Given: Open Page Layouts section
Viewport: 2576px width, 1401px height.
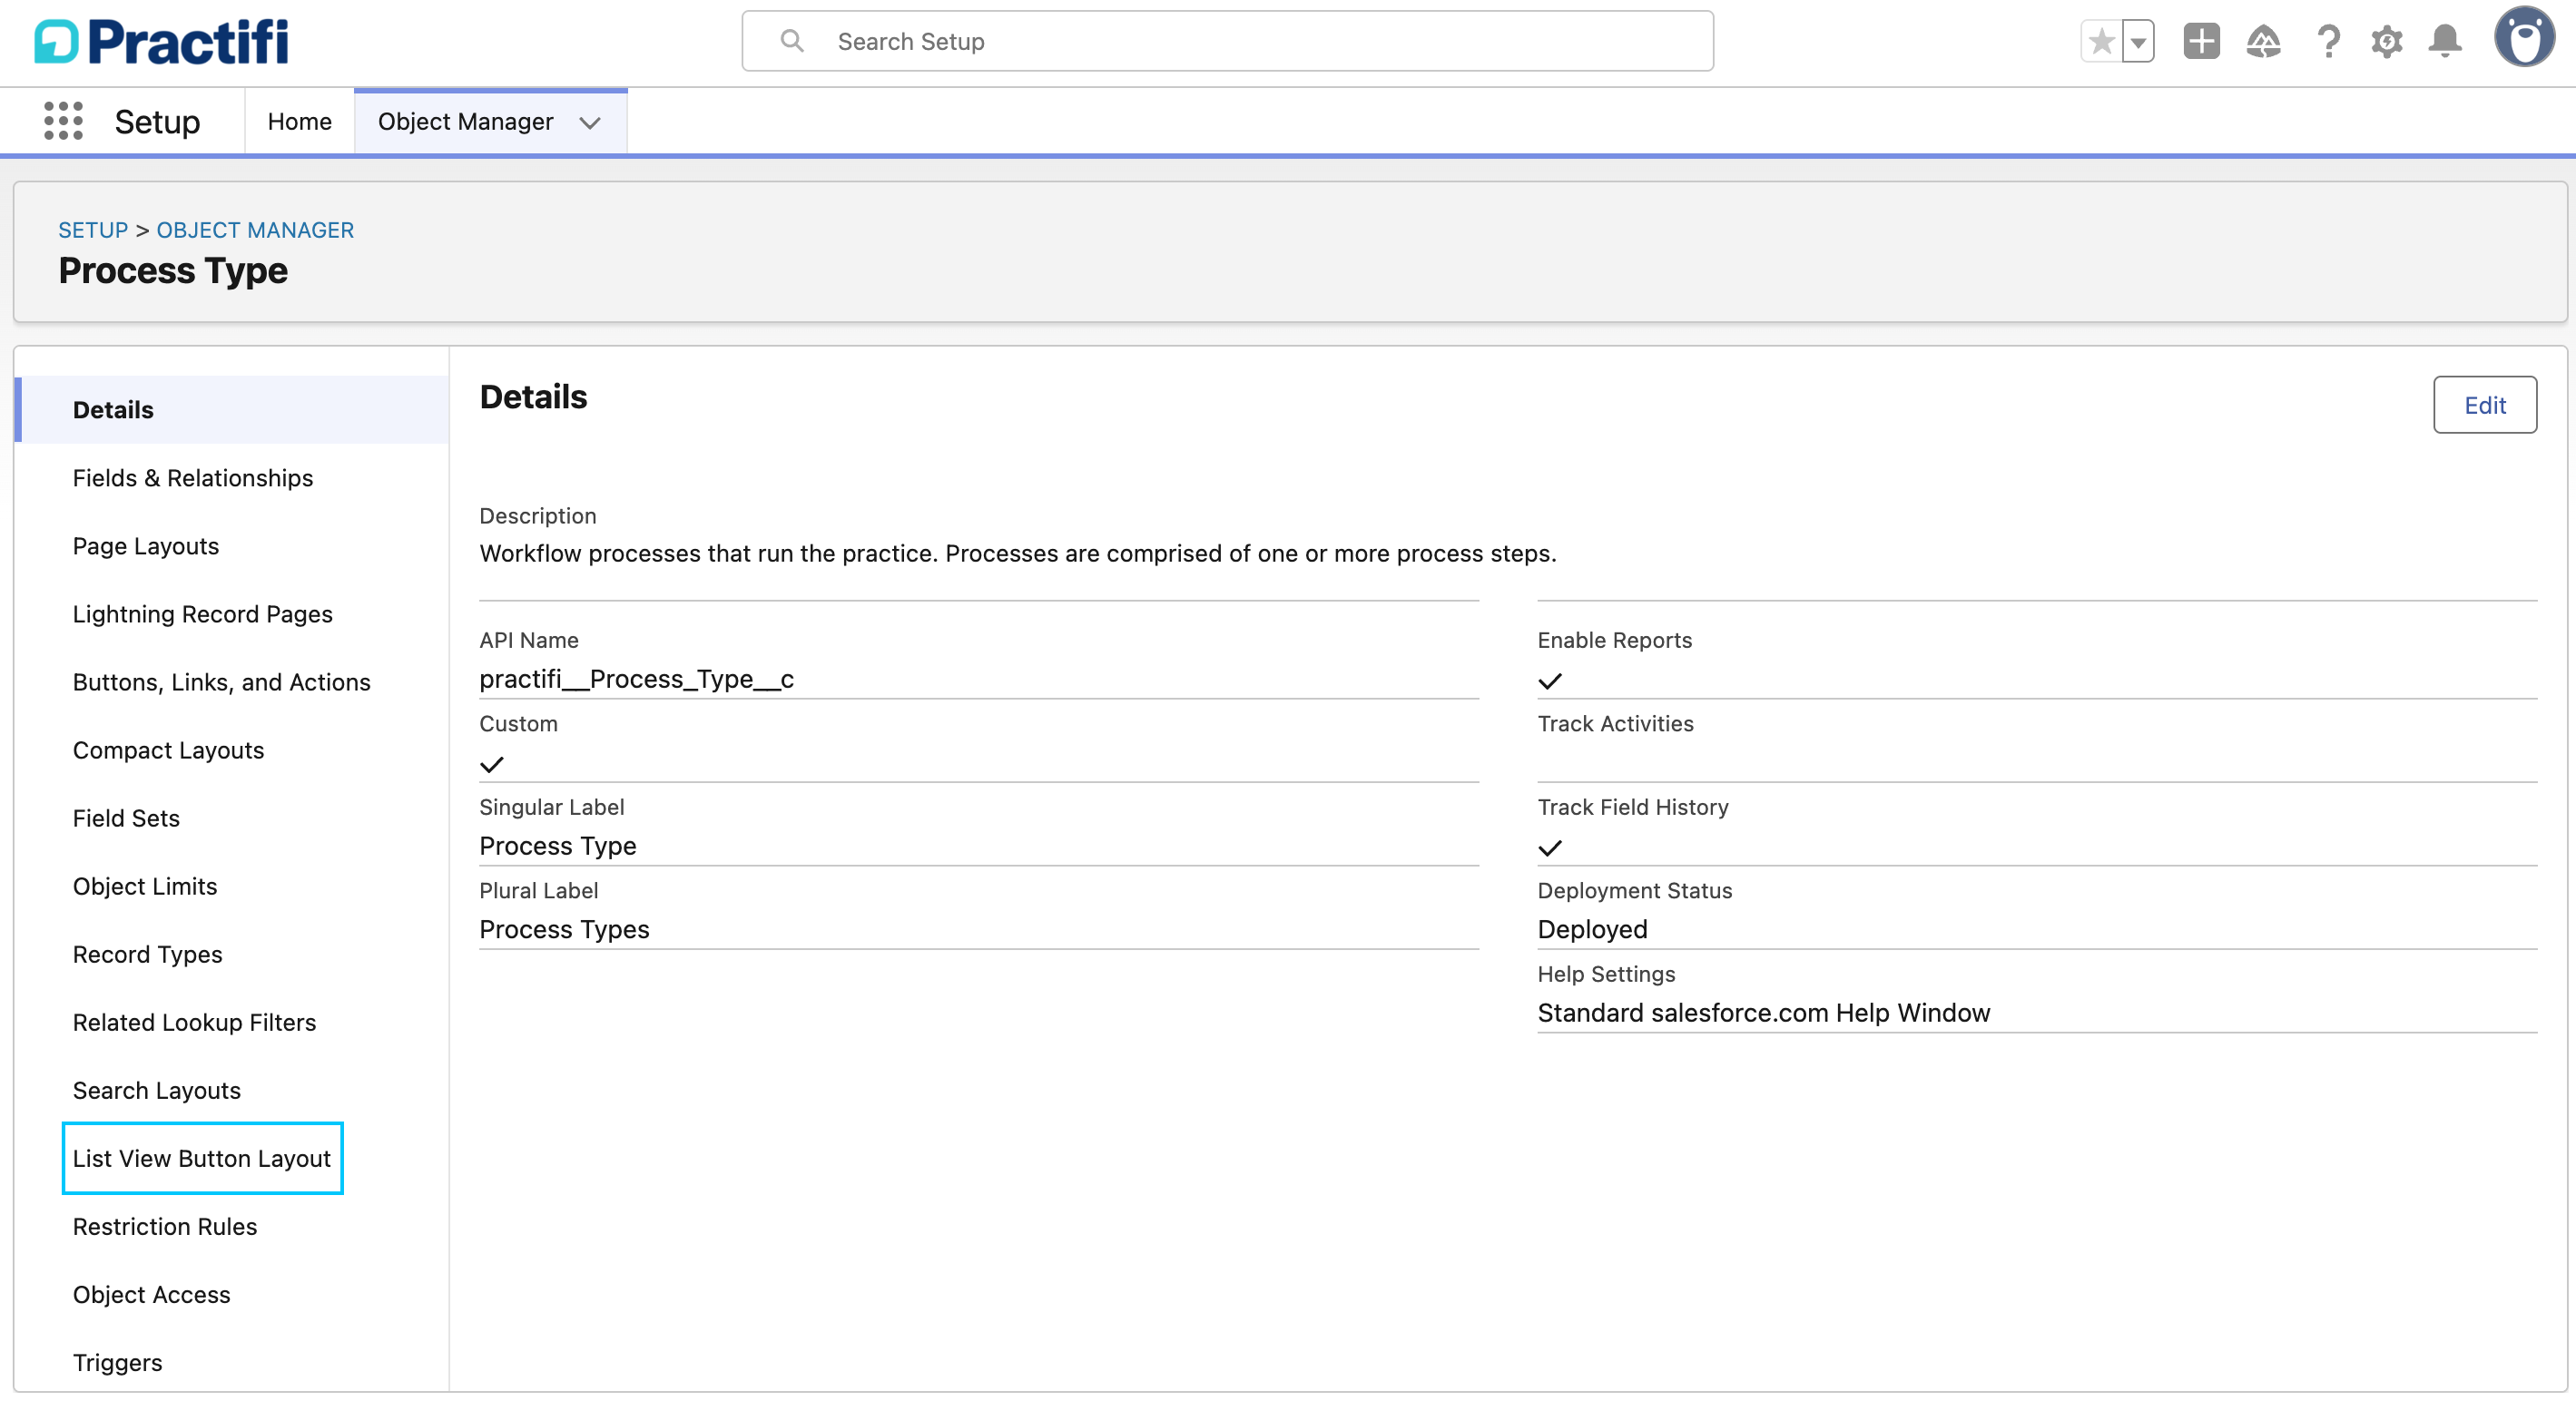Looking at the screenshot, I should (x=146, y=546).
